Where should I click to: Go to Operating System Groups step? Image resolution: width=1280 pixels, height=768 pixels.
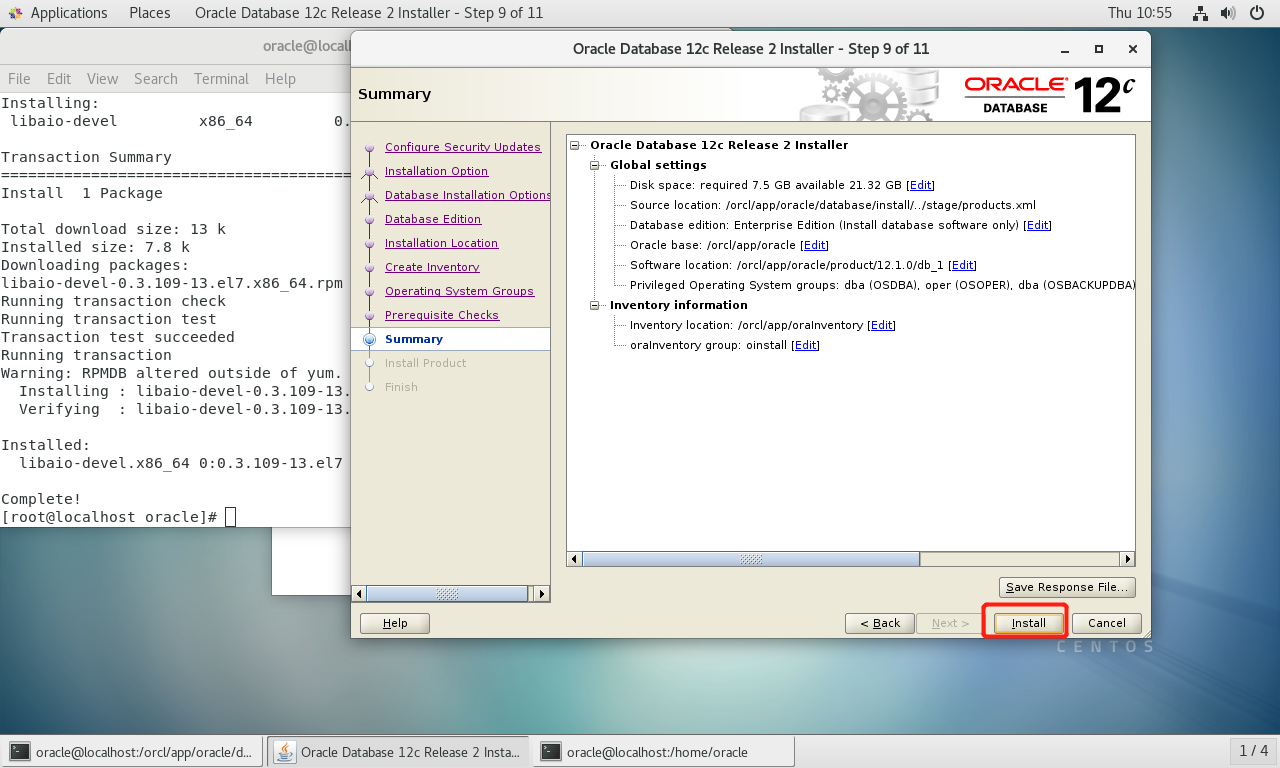(459, 291)
